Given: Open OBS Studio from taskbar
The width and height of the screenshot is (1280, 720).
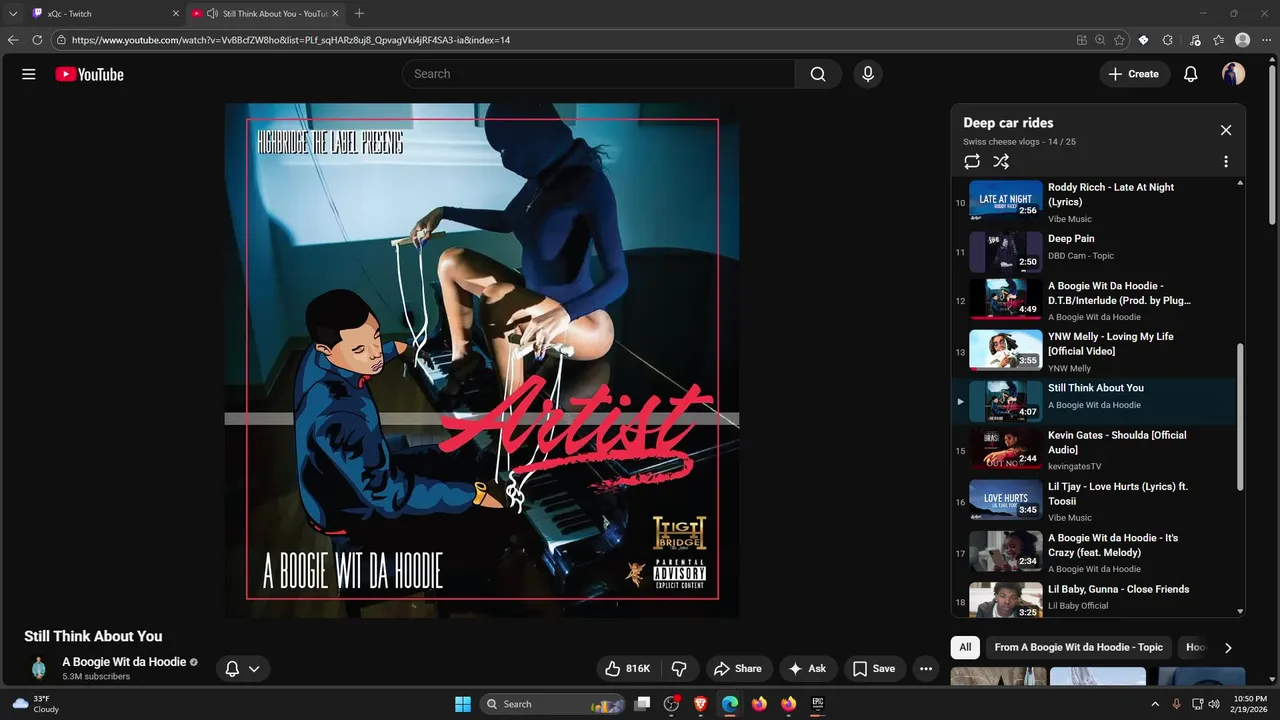Looking at the screenshot, I should pos(671,704).
